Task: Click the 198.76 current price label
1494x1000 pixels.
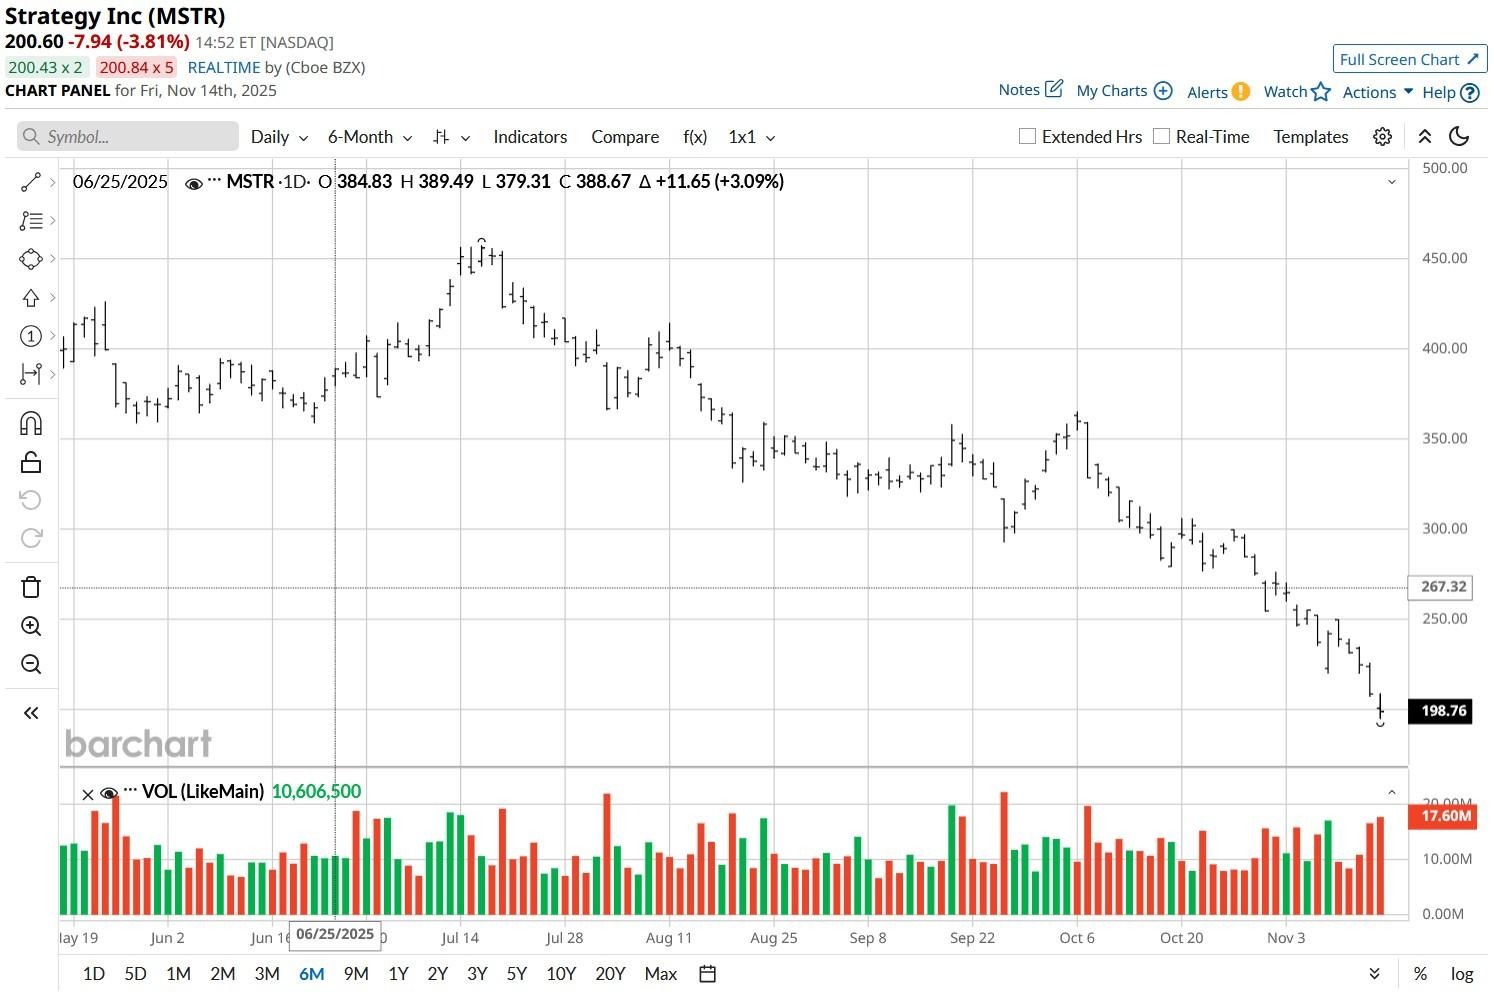Action: tap(1440, 711)
